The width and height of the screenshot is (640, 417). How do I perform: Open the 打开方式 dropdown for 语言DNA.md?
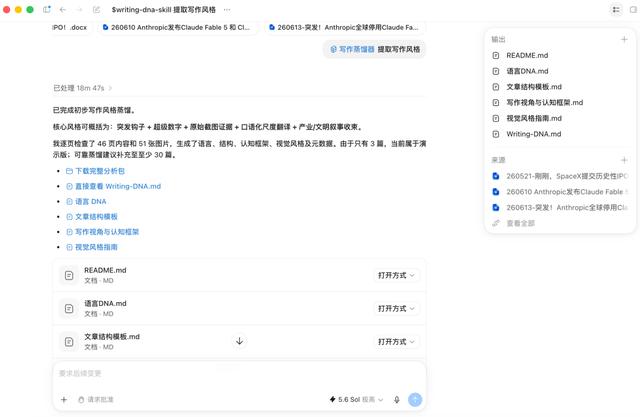click(x=396, y=308)
